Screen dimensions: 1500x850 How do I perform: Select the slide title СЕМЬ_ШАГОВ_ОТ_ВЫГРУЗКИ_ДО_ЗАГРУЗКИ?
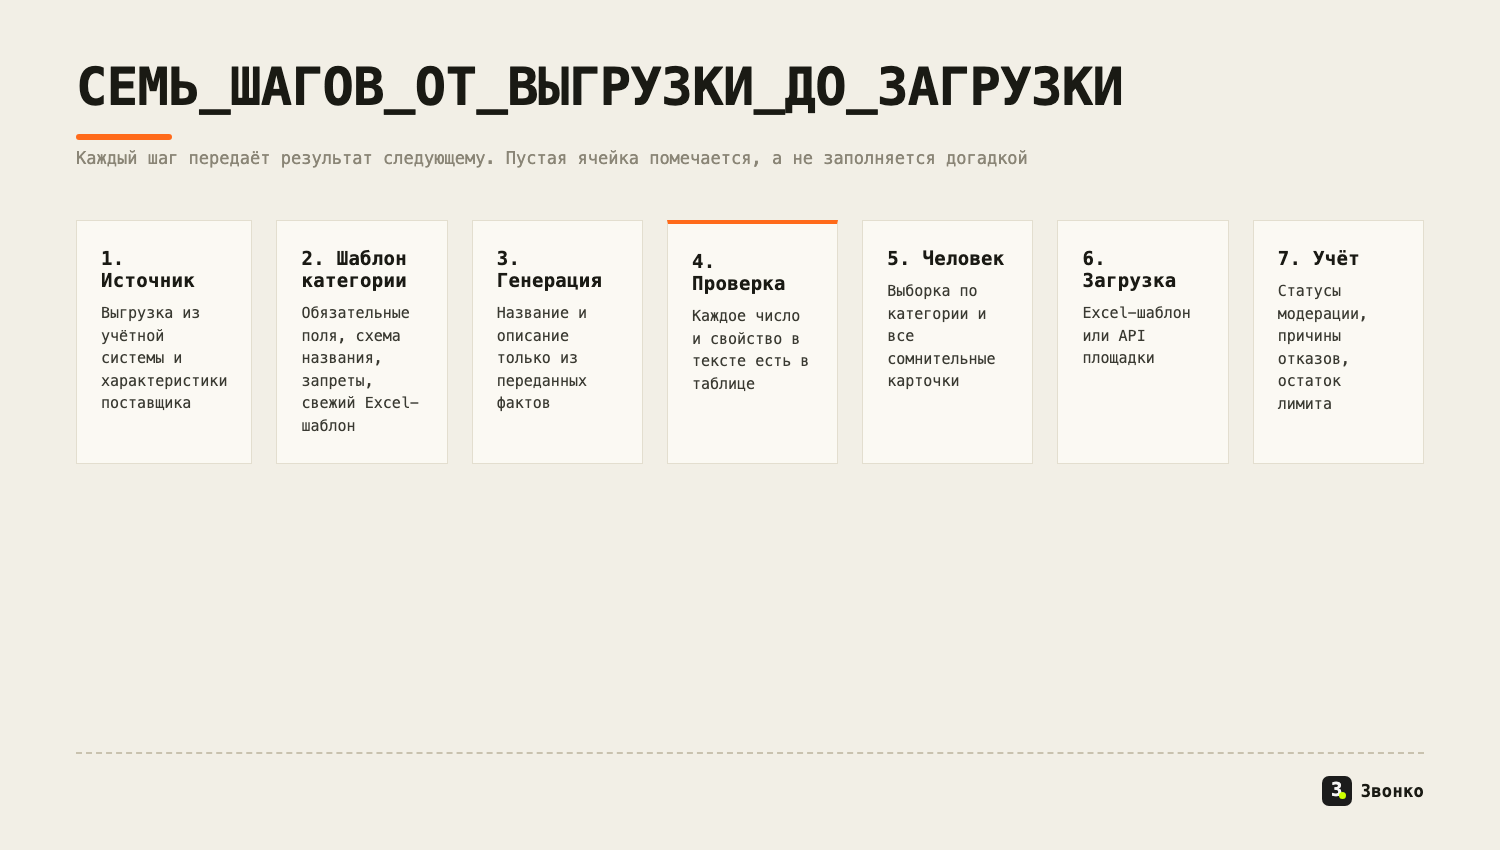(600, 87)
